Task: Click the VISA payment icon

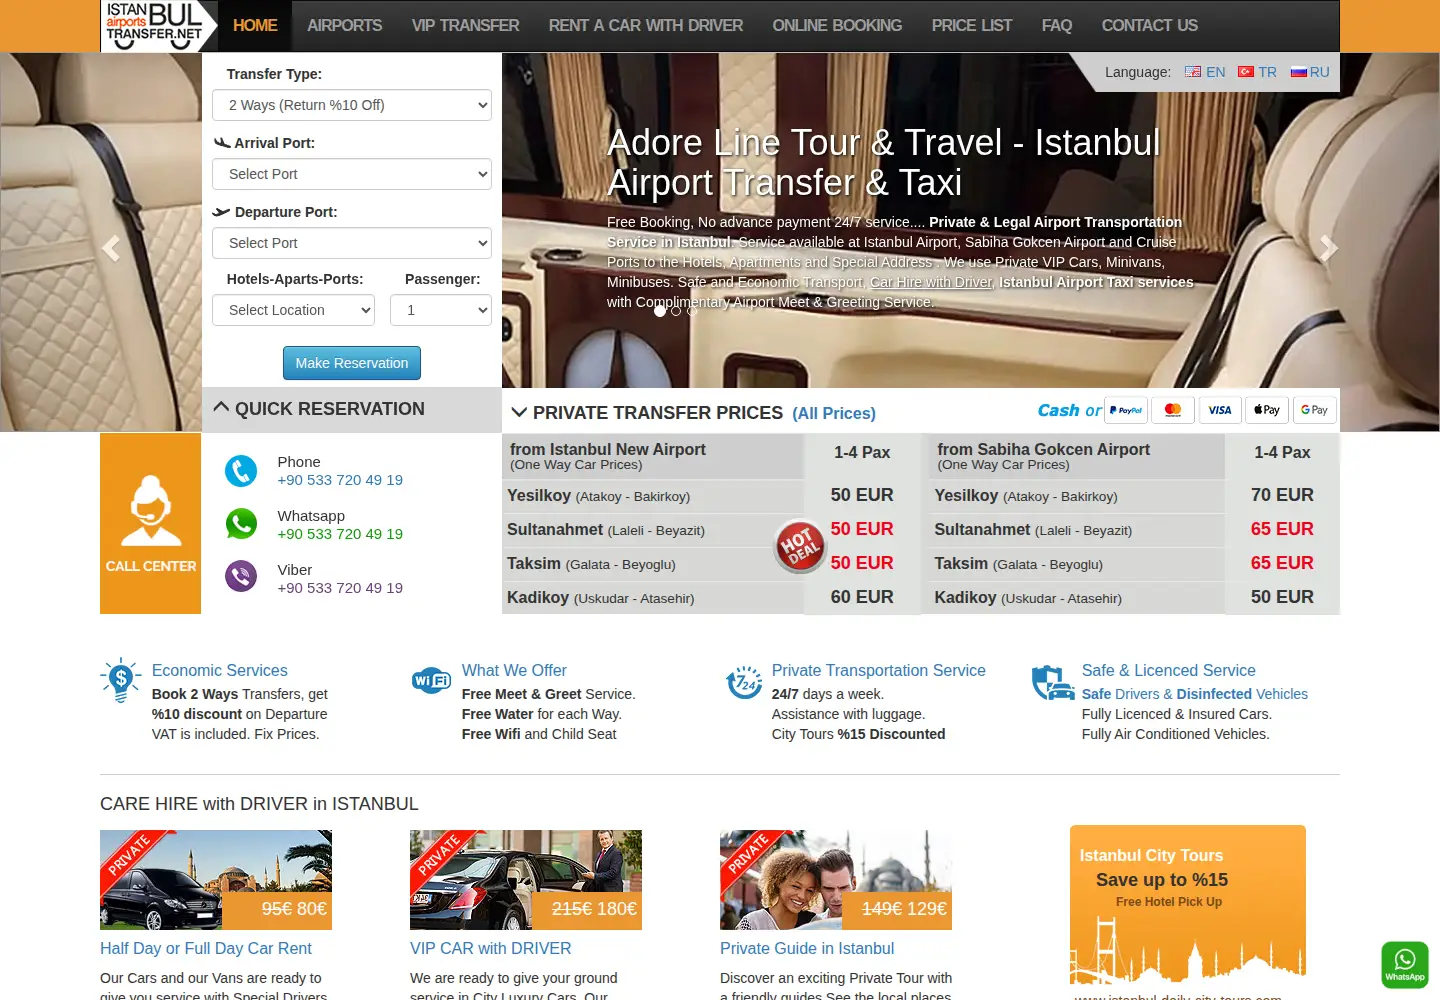Action: [x=1220, y=410]
